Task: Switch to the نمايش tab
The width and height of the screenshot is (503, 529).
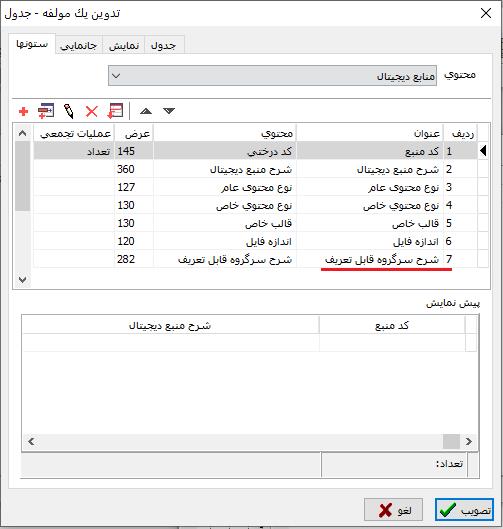Action: tap(124, 45)
